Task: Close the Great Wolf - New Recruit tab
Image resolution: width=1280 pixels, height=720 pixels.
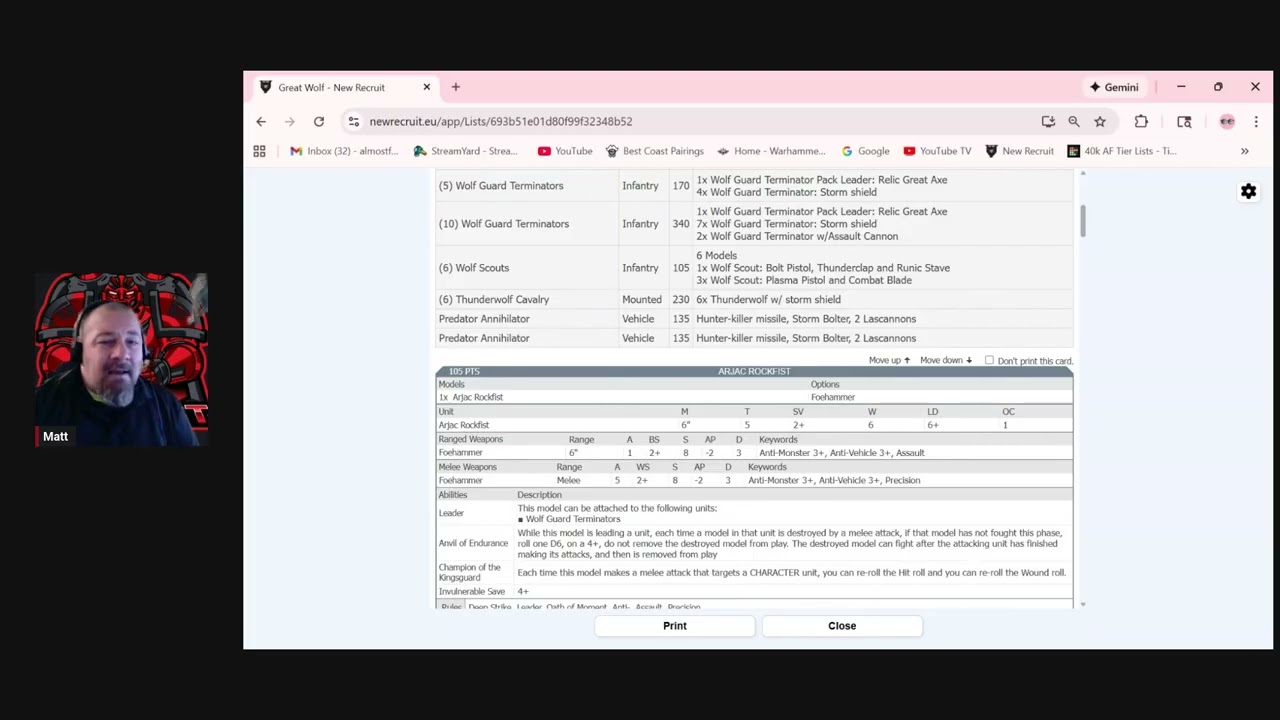Action: tap(426, 87)
